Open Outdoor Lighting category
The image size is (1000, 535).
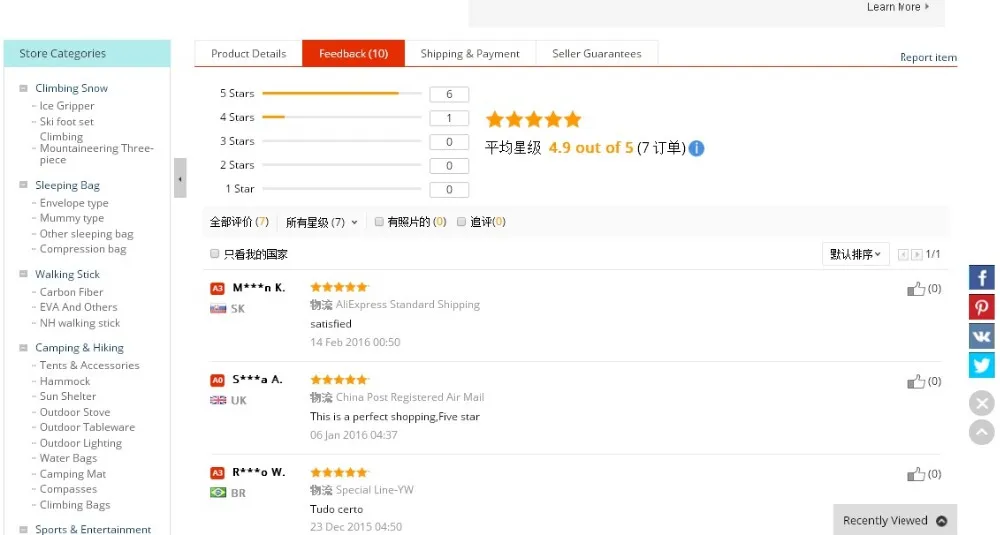coord(80,443)
